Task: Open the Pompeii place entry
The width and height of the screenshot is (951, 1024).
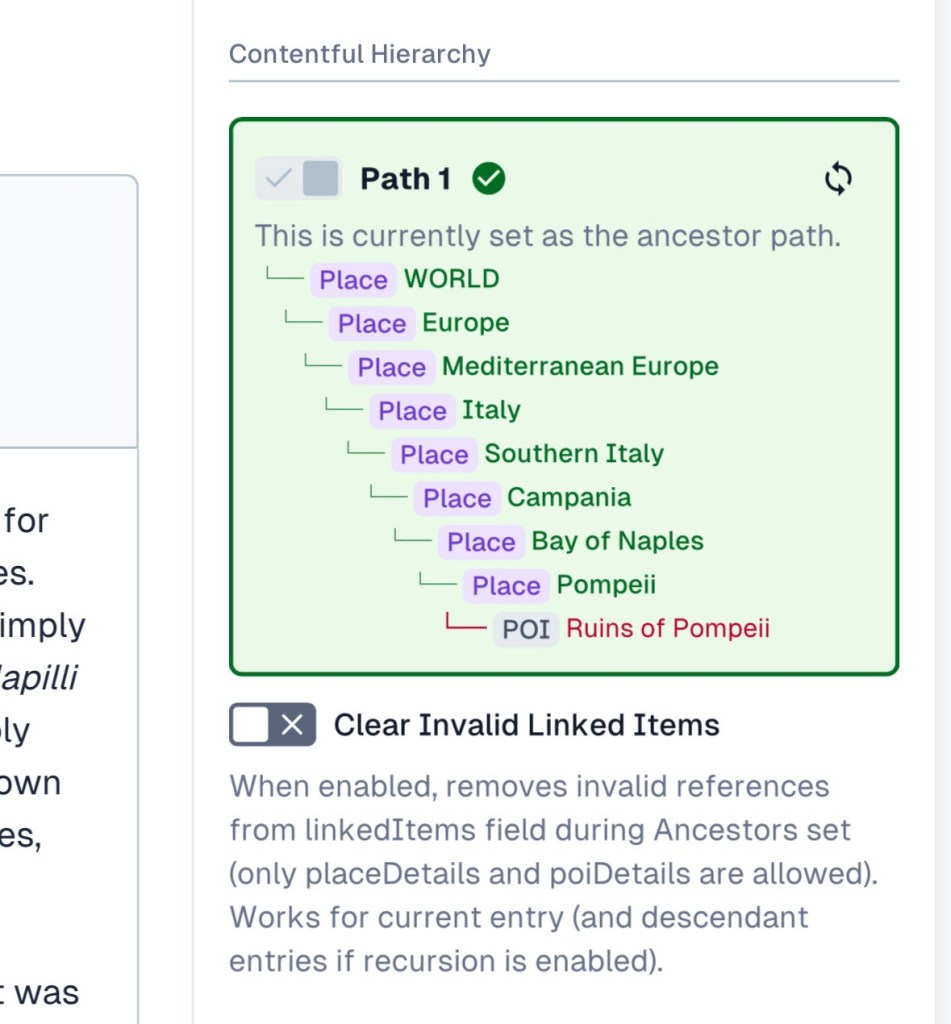Action: pos(606,585)
